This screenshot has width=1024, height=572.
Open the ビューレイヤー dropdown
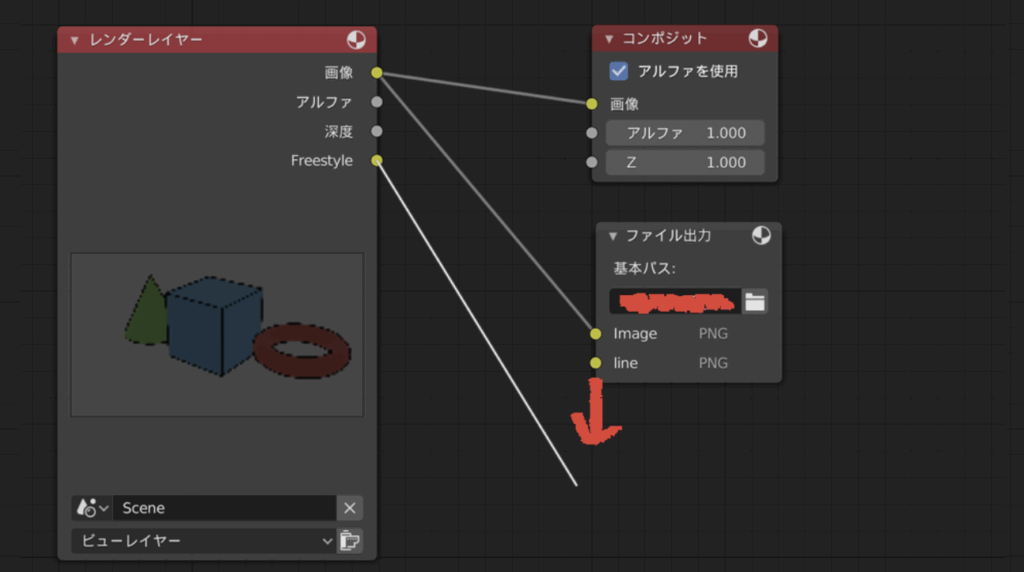point(202,541)
